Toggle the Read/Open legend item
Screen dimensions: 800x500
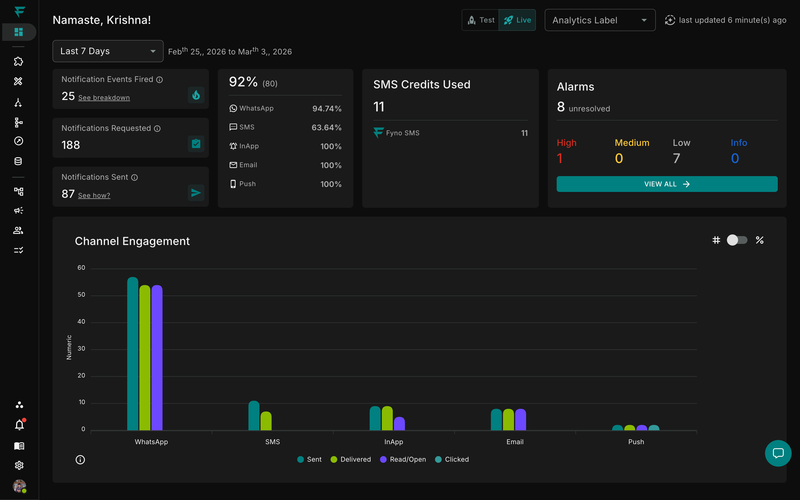(402, 460)
